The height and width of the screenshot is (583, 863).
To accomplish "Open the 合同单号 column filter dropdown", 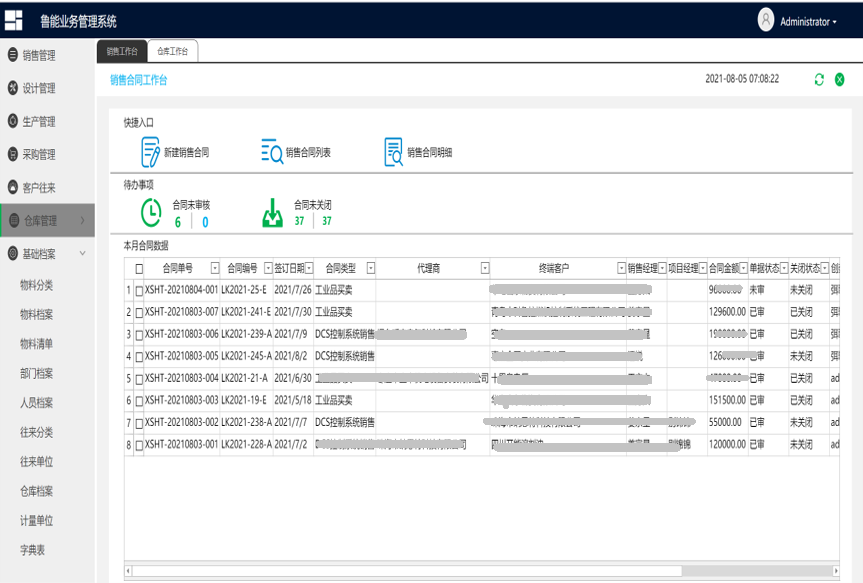I will tap(215, 268).
